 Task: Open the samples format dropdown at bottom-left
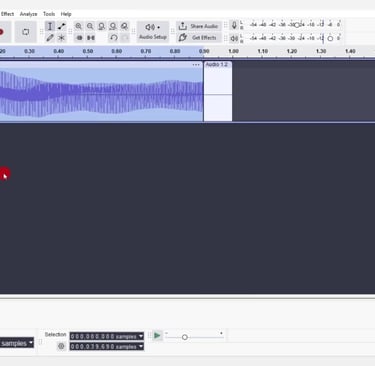tap(31, 343)
